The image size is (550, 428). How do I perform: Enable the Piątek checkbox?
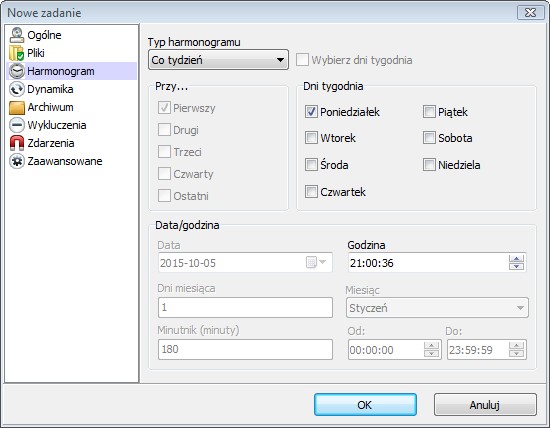[429, 112]
